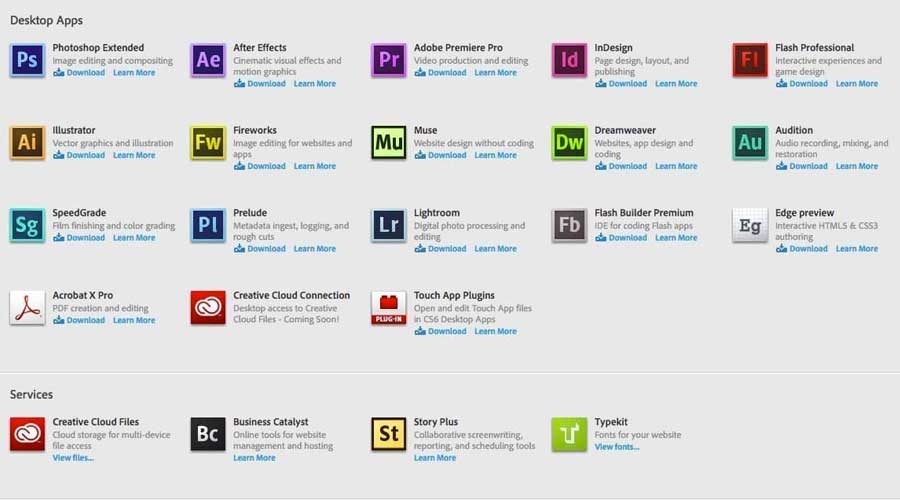Download Touch App Plugins
The image size is (900, 500).
pyautogui.click(x=441, y=332)
